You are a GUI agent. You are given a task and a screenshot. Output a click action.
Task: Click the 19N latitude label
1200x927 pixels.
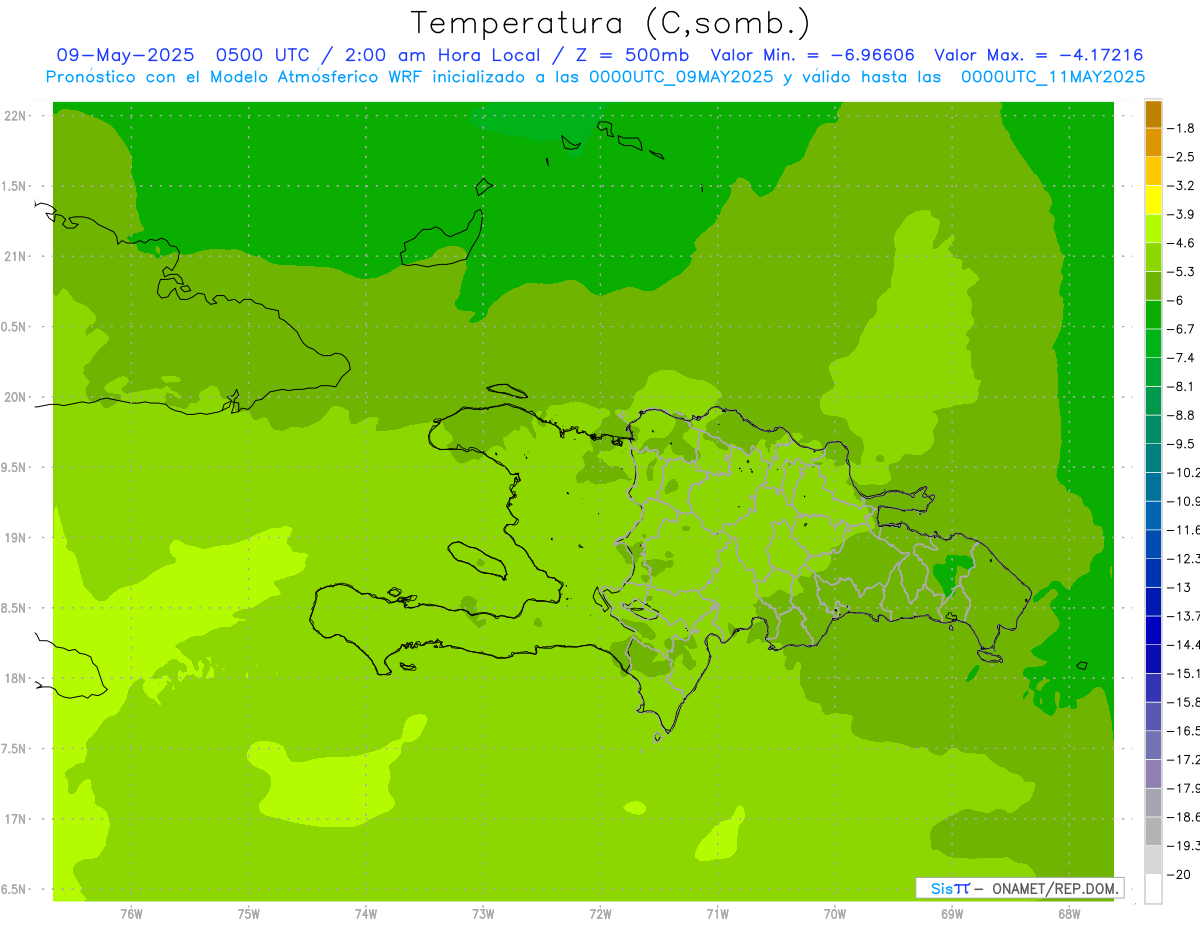coord(14,538)
